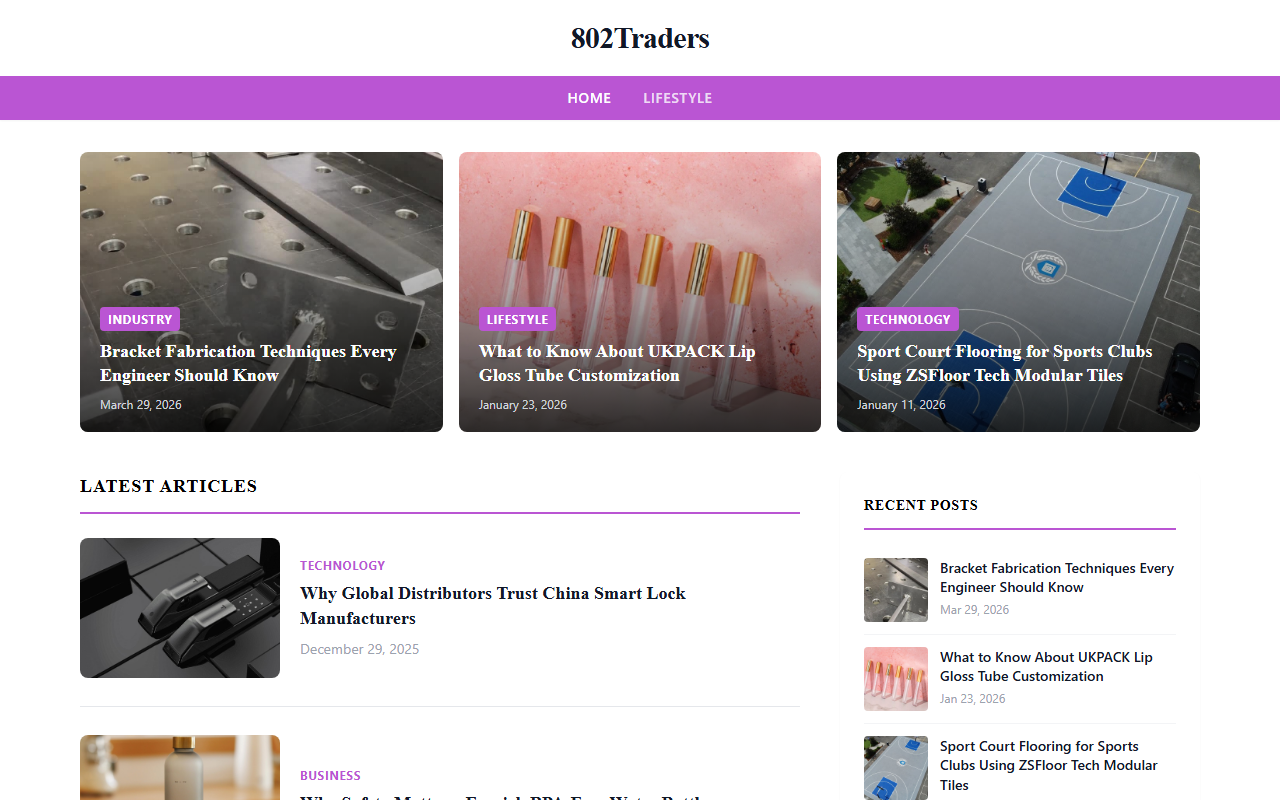Click the LIFESTYLE badge on lip gloss card
Viewport: 1280px width, 800px height.
pos(517,319)
